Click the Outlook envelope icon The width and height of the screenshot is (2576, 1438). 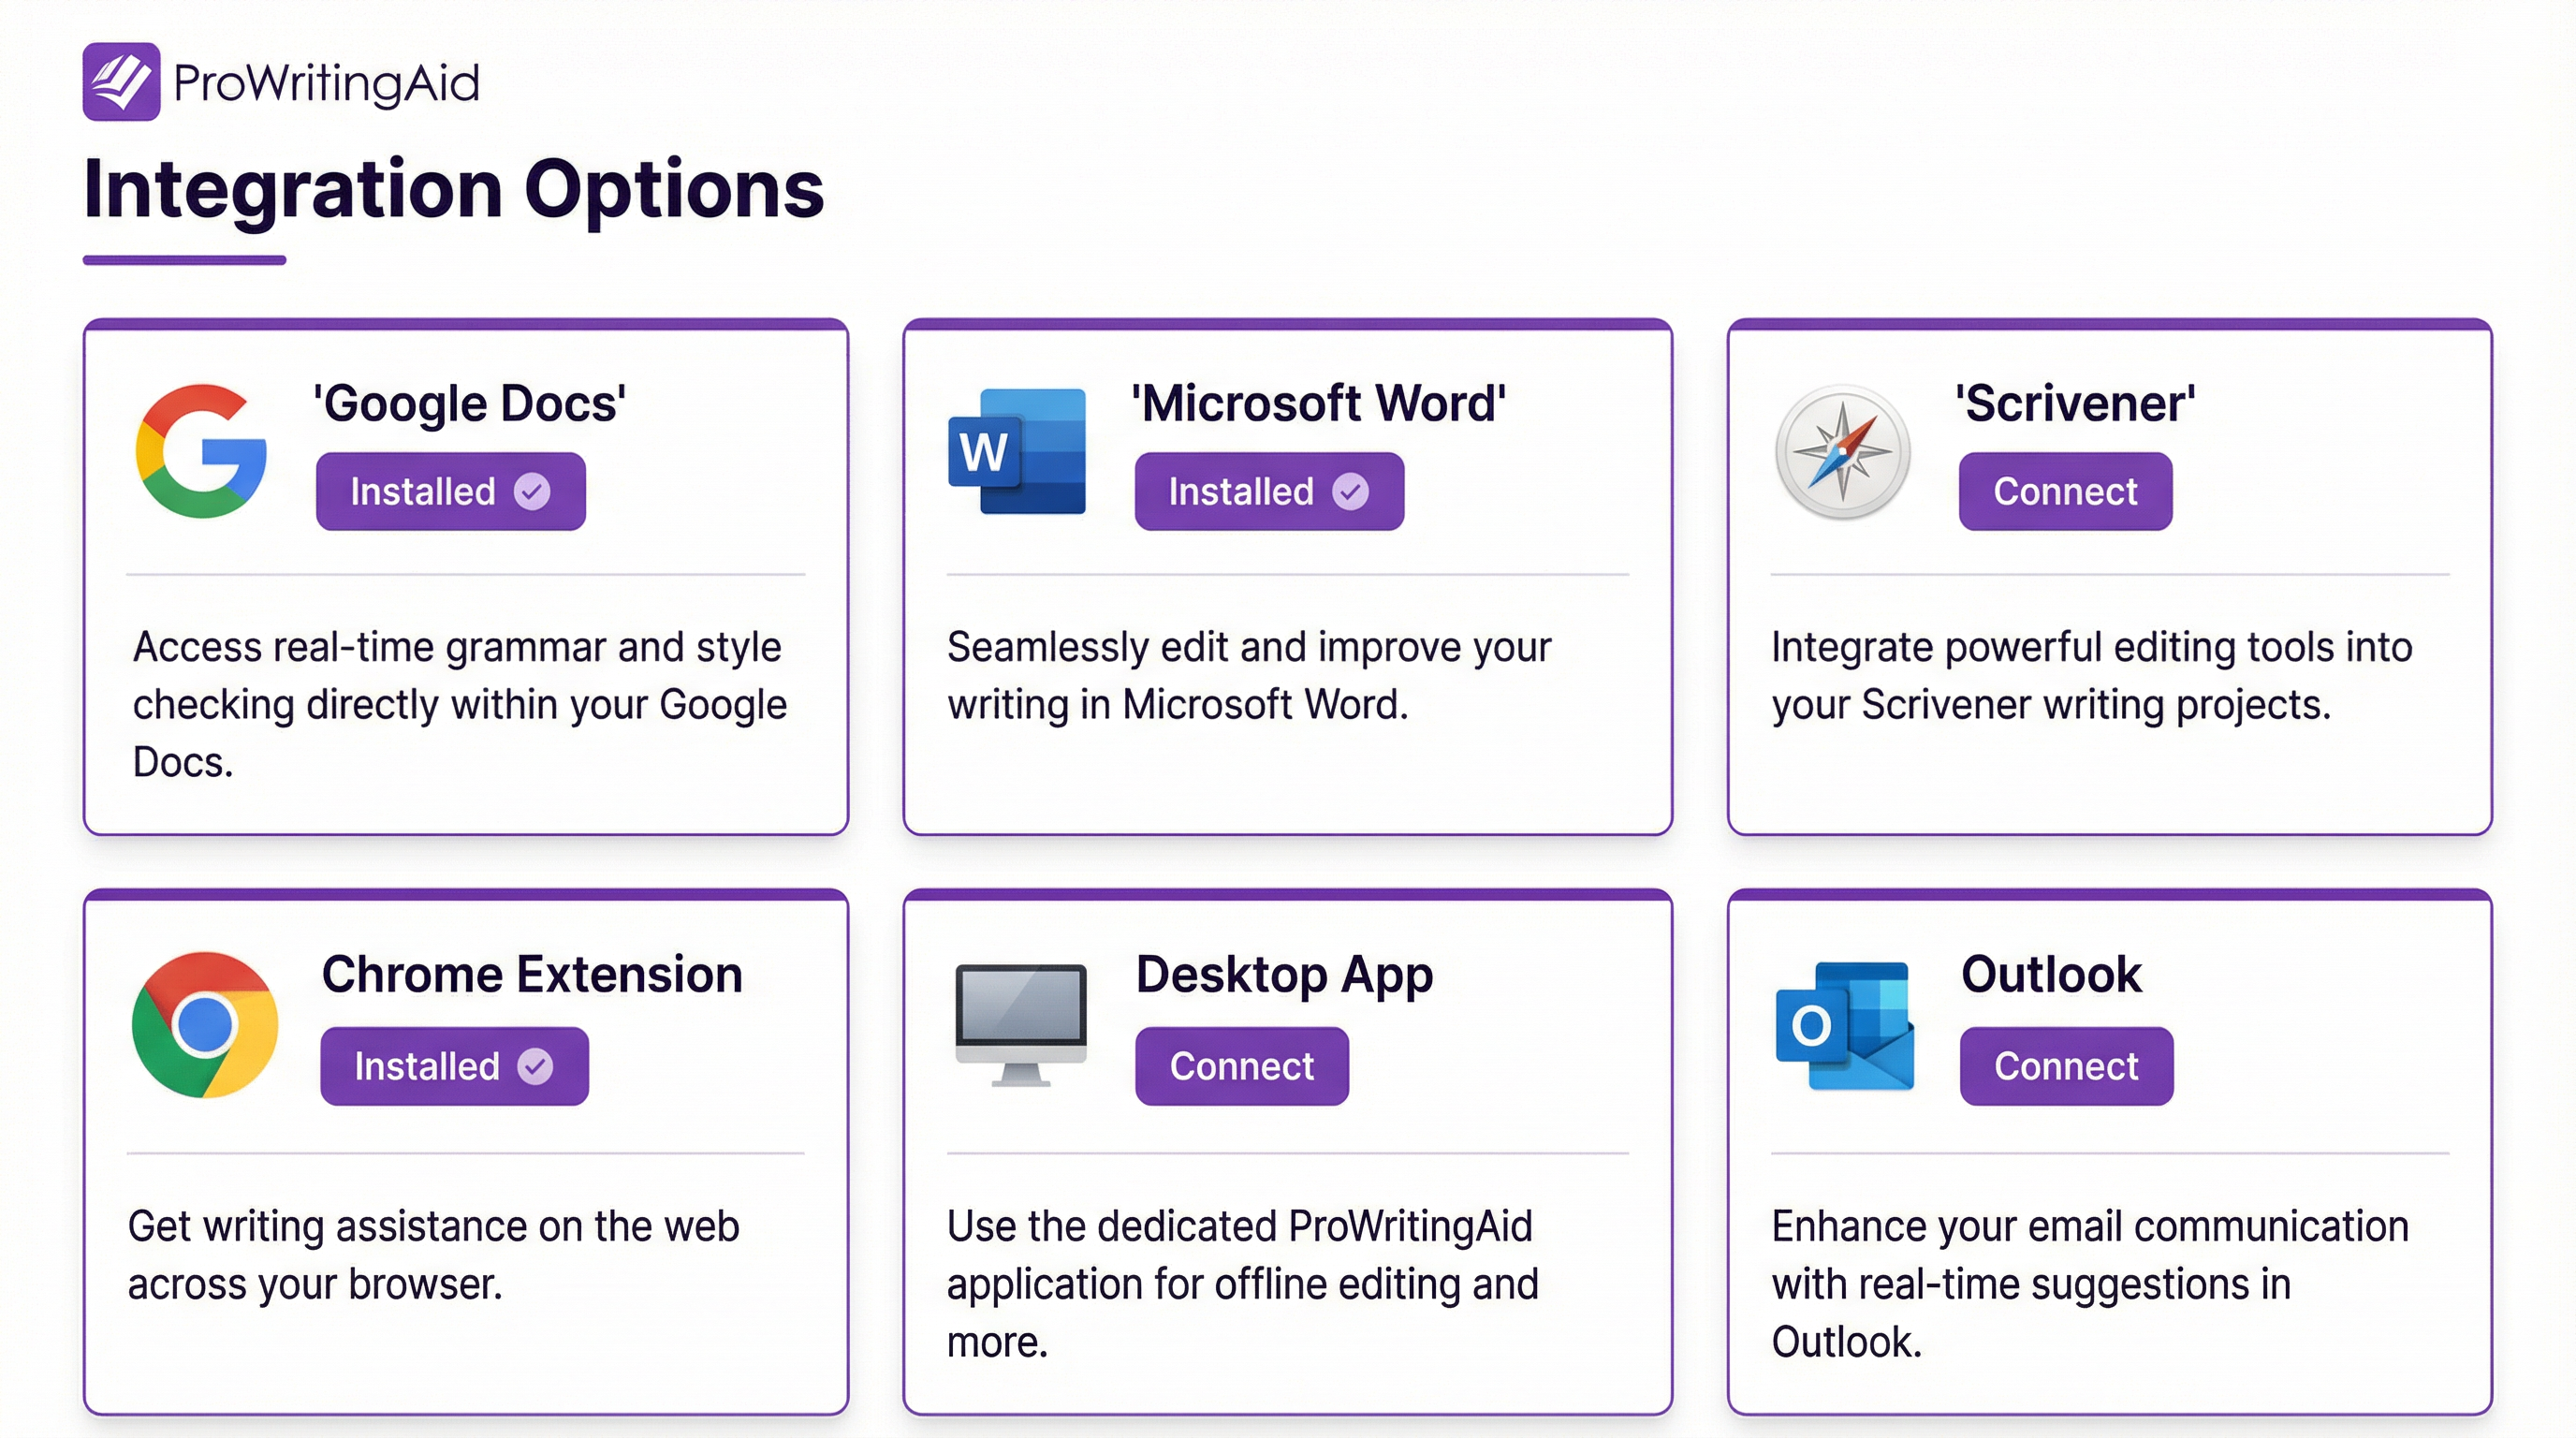pyautogui.click(x=1845, y=1026)
